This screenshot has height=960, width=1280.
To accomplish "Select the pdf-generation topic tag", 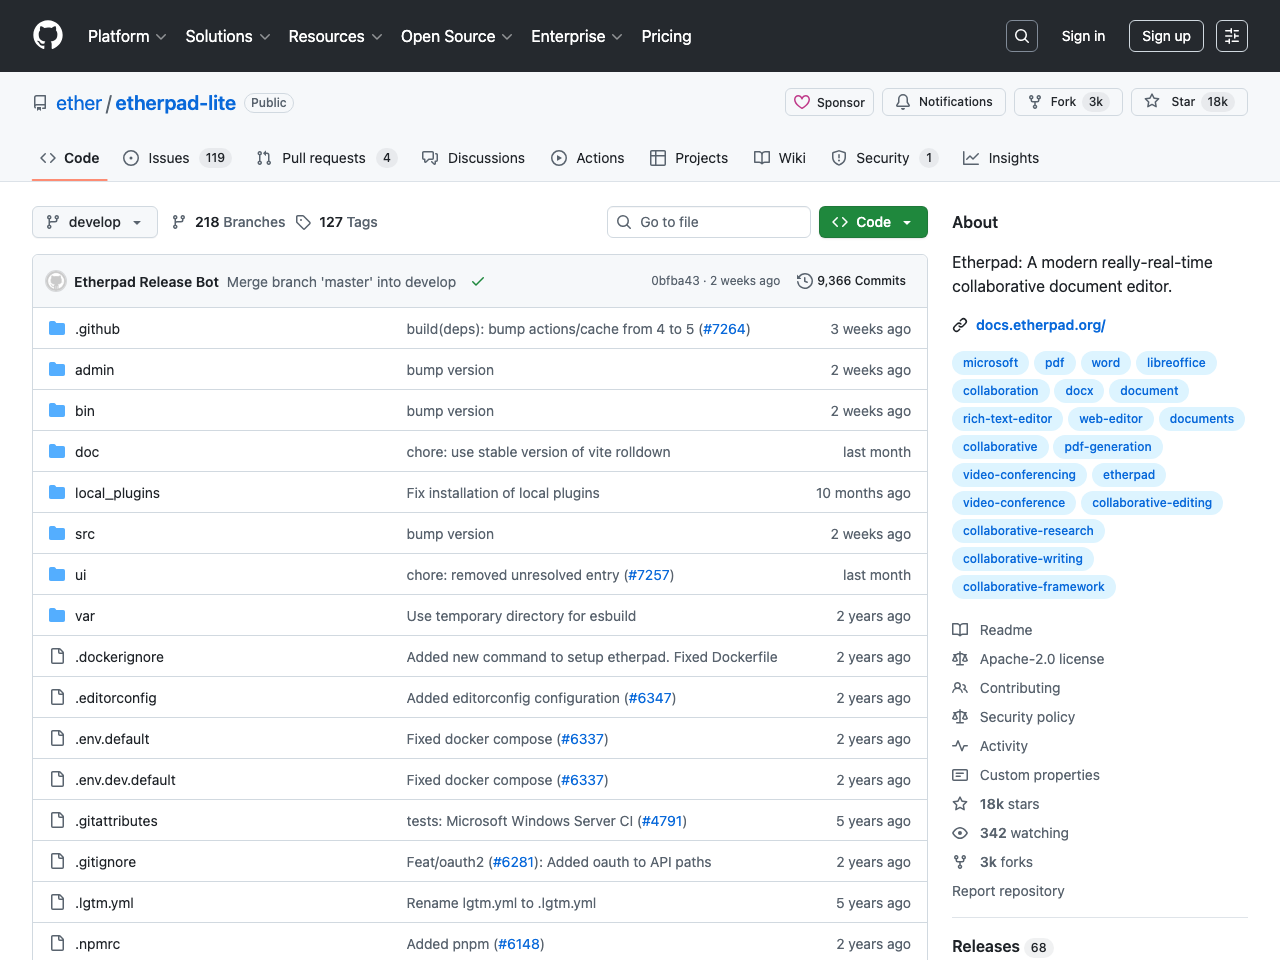I will click(x=1107, y=447).
